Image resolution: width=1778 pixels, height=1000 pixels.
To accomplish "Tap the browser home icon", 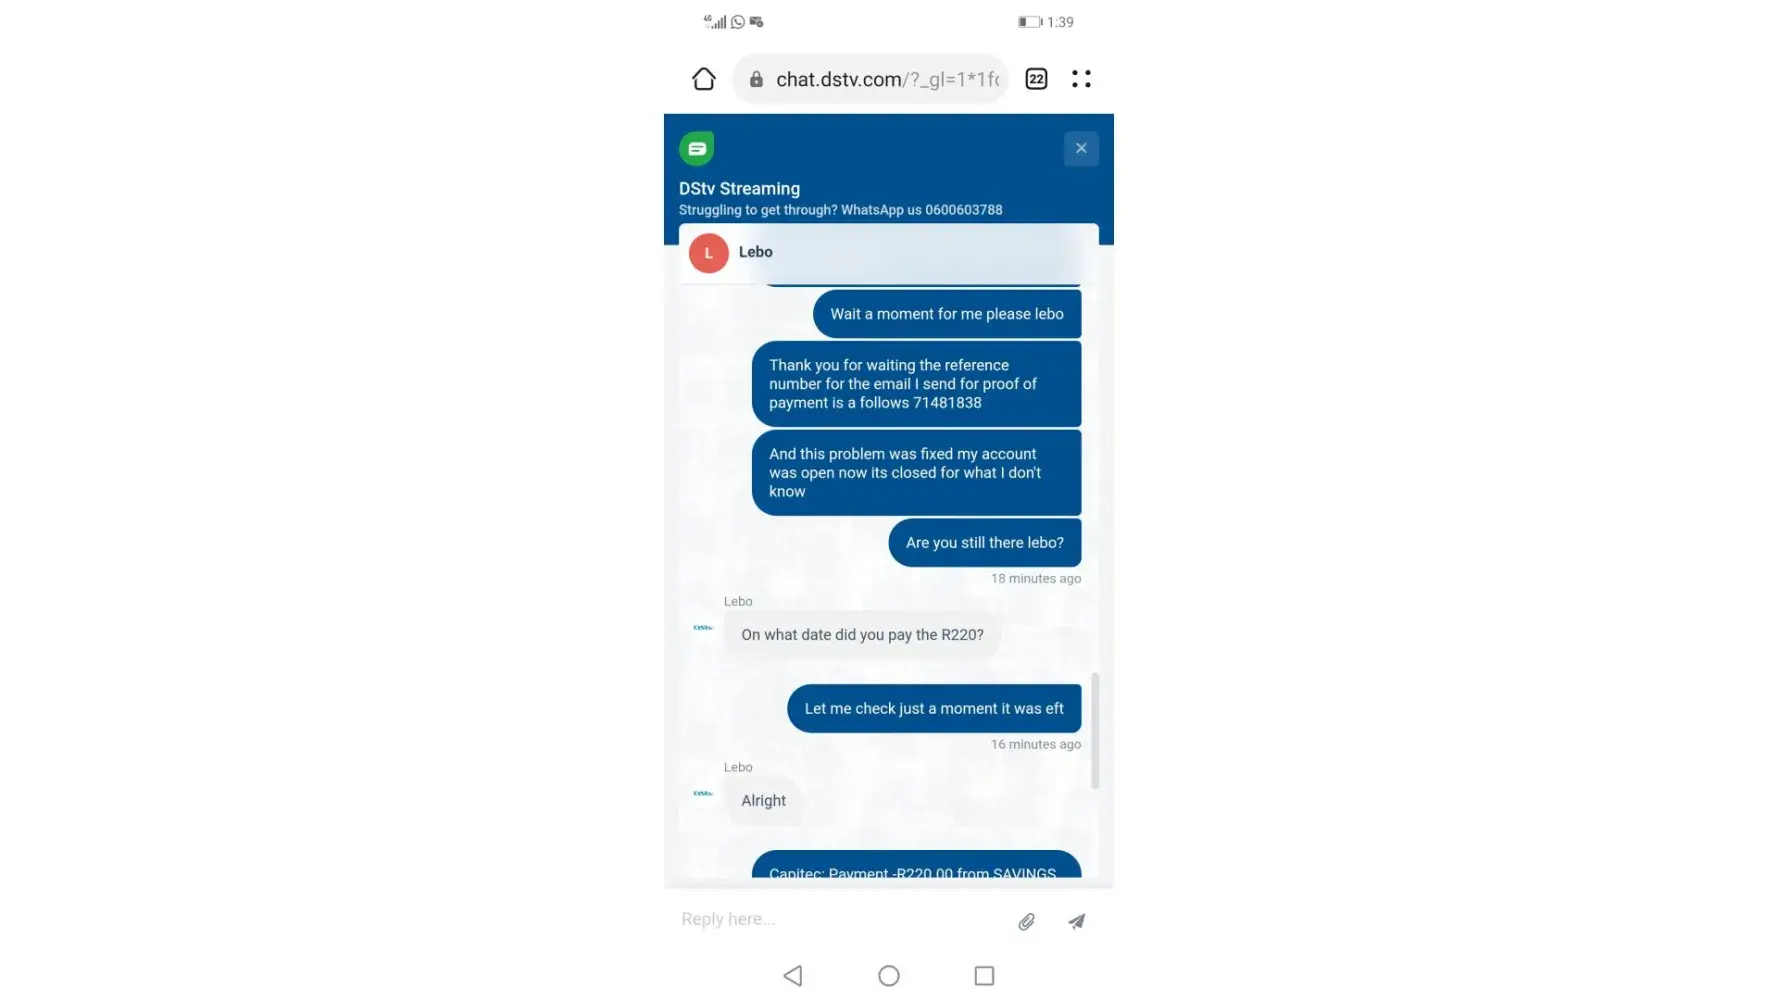I will point(704,79).
